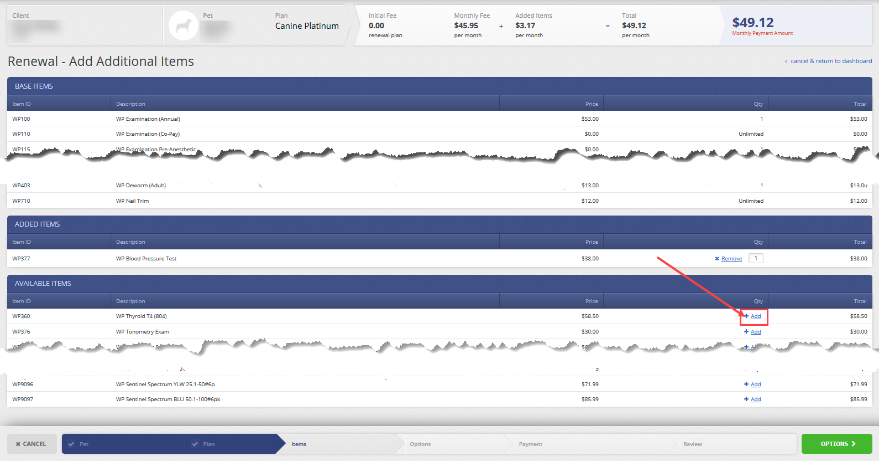Click WP Blood Pressure Test description

click(x=146, y=259)
